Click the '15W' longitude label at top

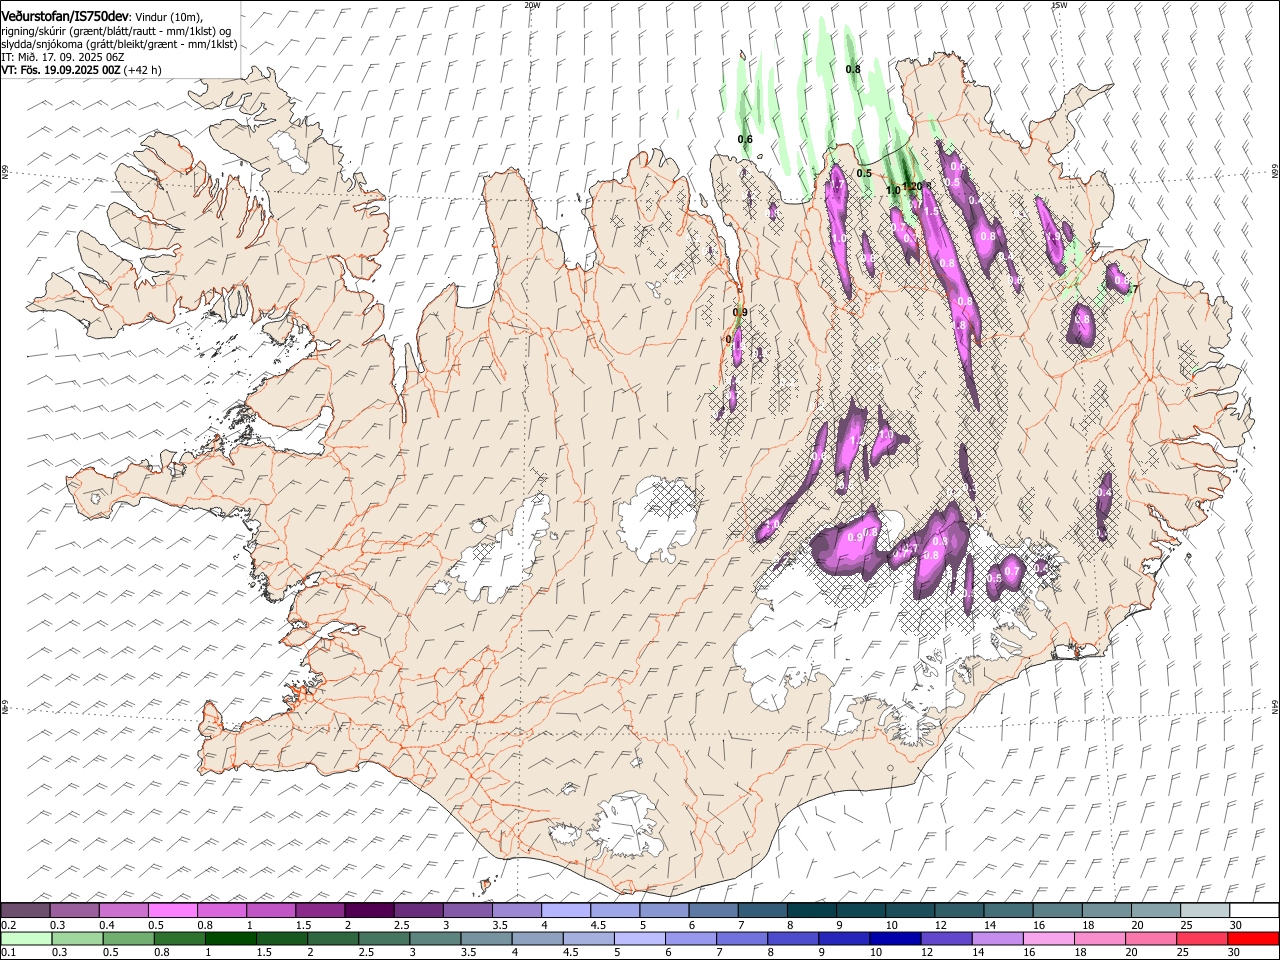pos(1059,5)
